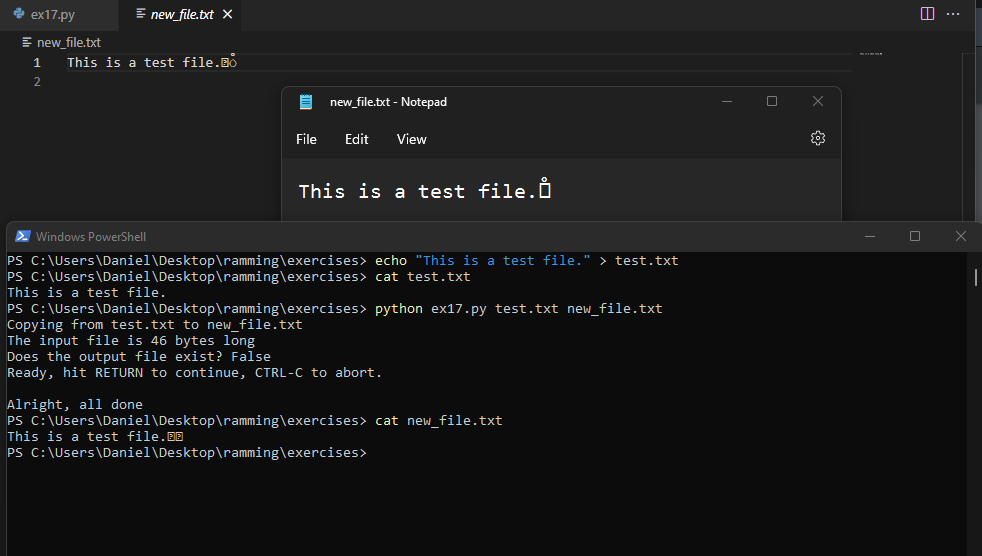Viewport: 982px width, 556px height.
Task: Open the View menu in Notepad
Action: click(x=411, y=139)
